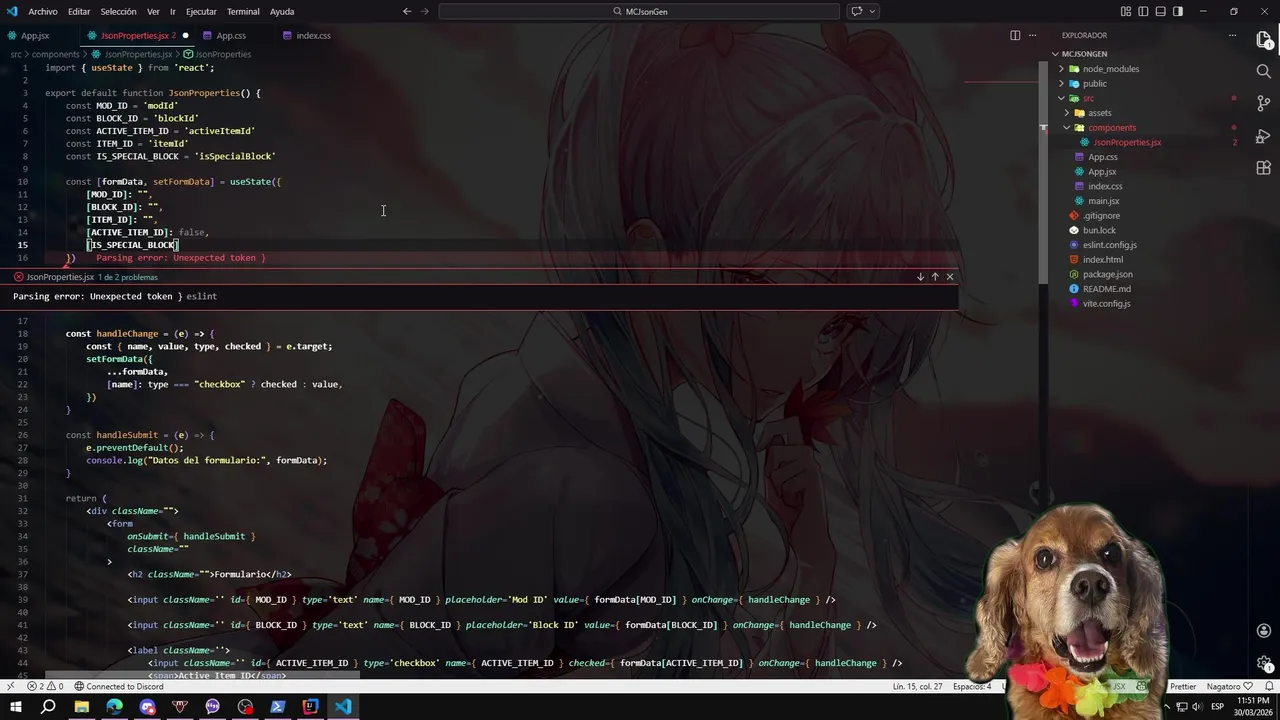The height and width of the screenshot is (720, 1280).
Task: Open the Copilot chat dropdown arrow
Action: tap(873, 11)
